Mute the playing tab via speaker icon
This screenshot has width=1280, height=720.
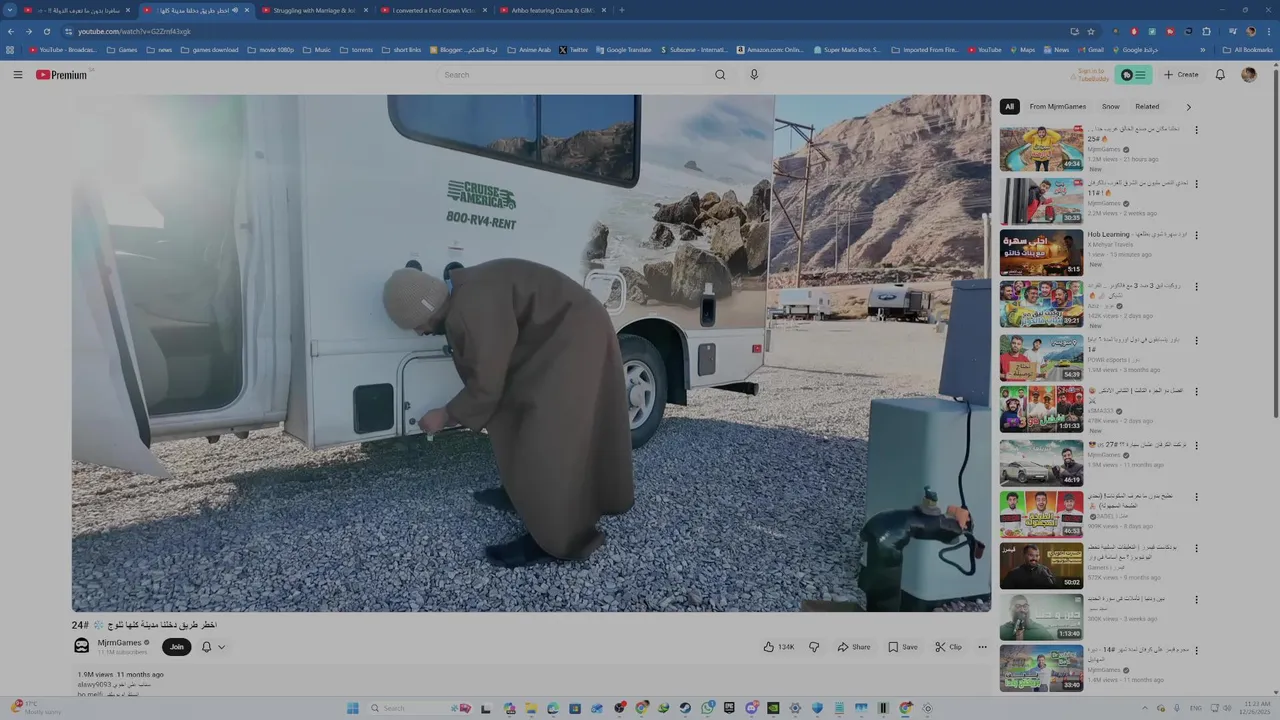[x=236, y=10]
